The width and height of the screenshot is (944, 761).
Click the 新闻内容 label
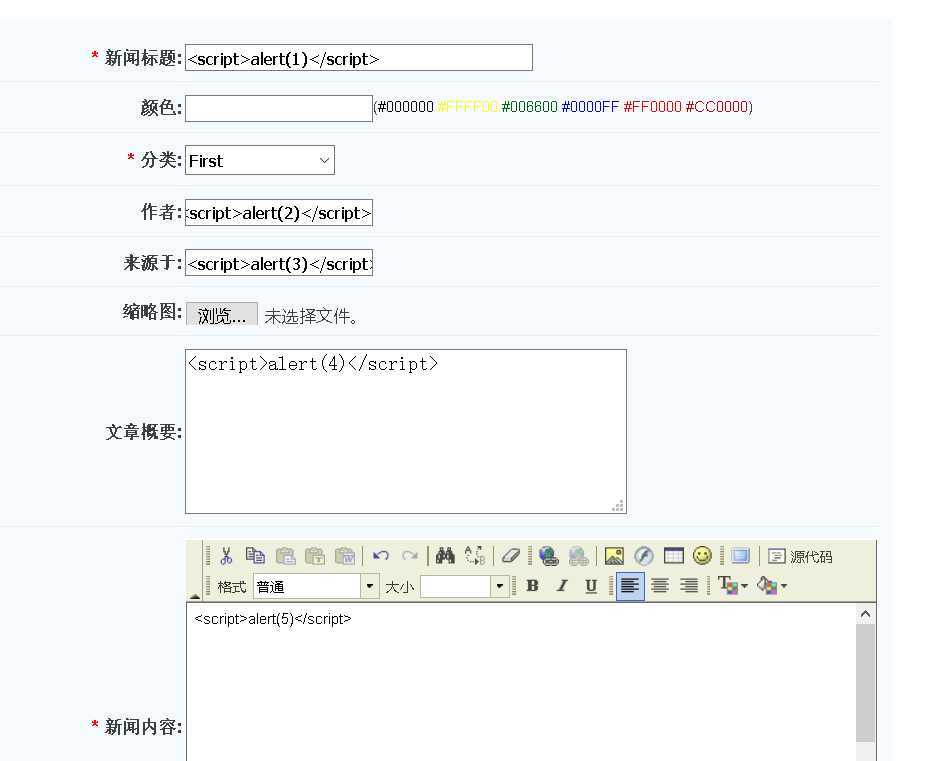[x=143, y=727]
